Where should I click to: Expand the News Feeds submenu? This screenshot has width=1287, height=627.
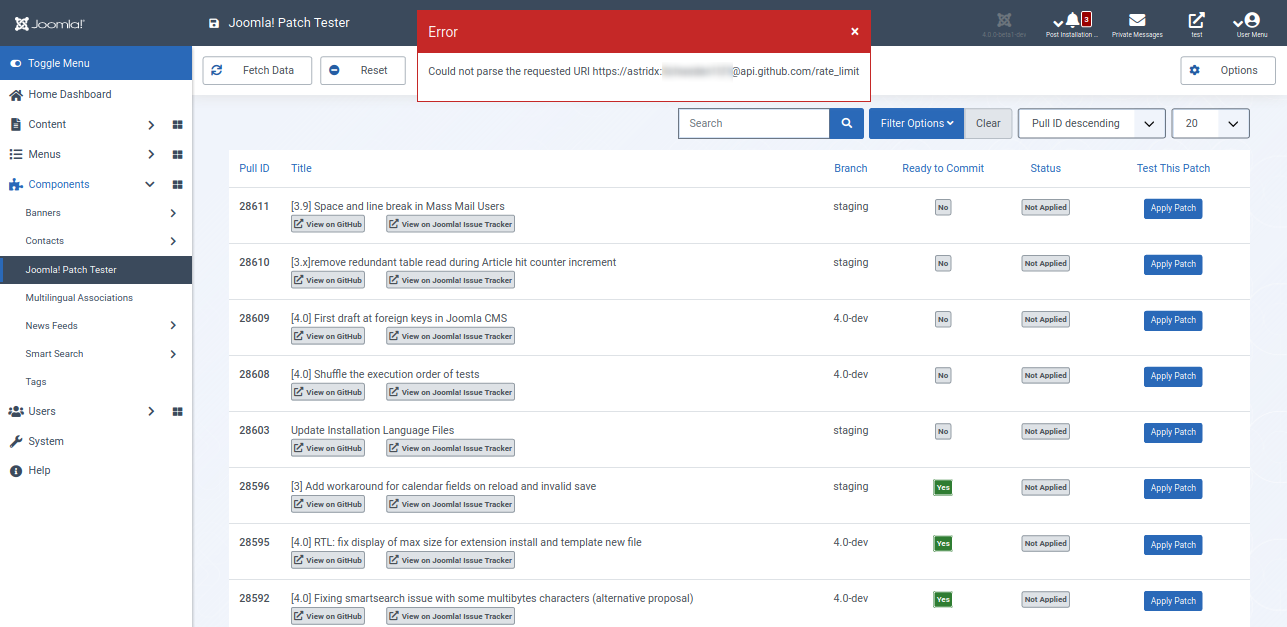(173, 326)
